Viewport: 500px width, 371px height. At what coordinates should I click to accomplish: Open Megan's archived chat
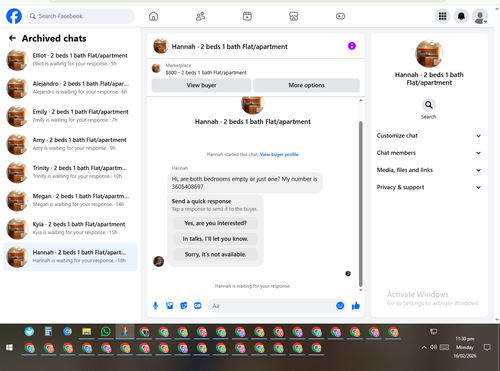tap(70, 200)
